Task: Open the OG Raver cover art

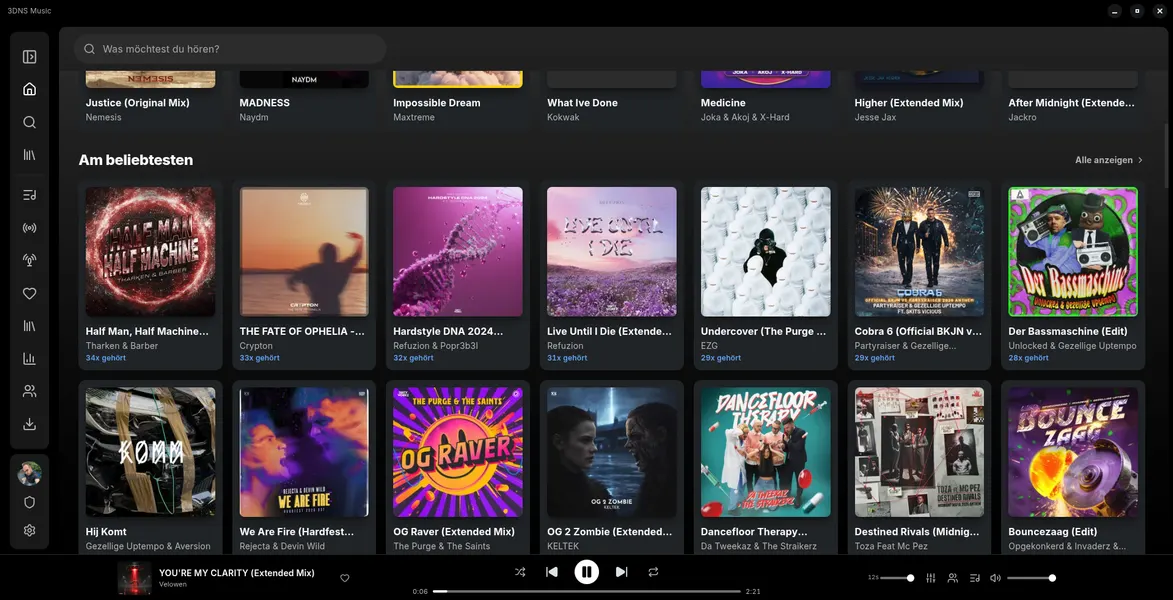Action: [458, 452]
